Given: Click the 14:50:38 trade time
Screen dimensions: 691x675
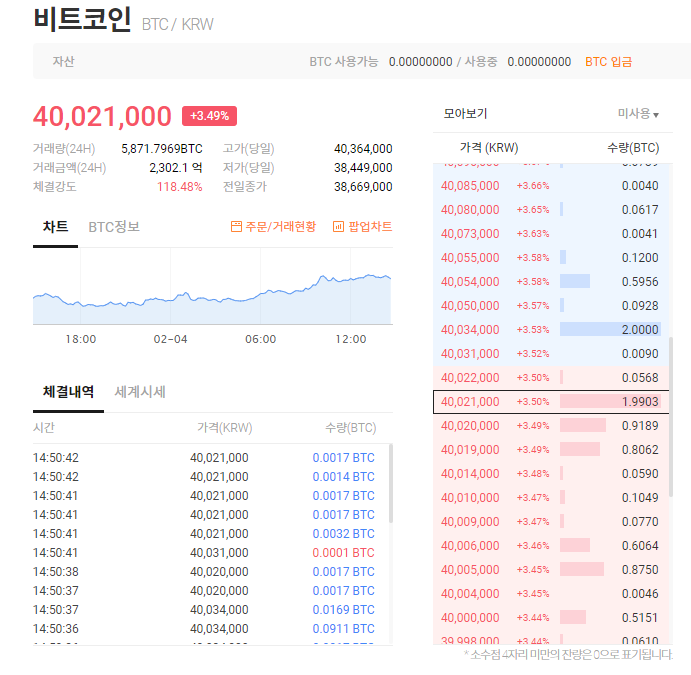Looking at the screenshot, I should click(56, 571).
